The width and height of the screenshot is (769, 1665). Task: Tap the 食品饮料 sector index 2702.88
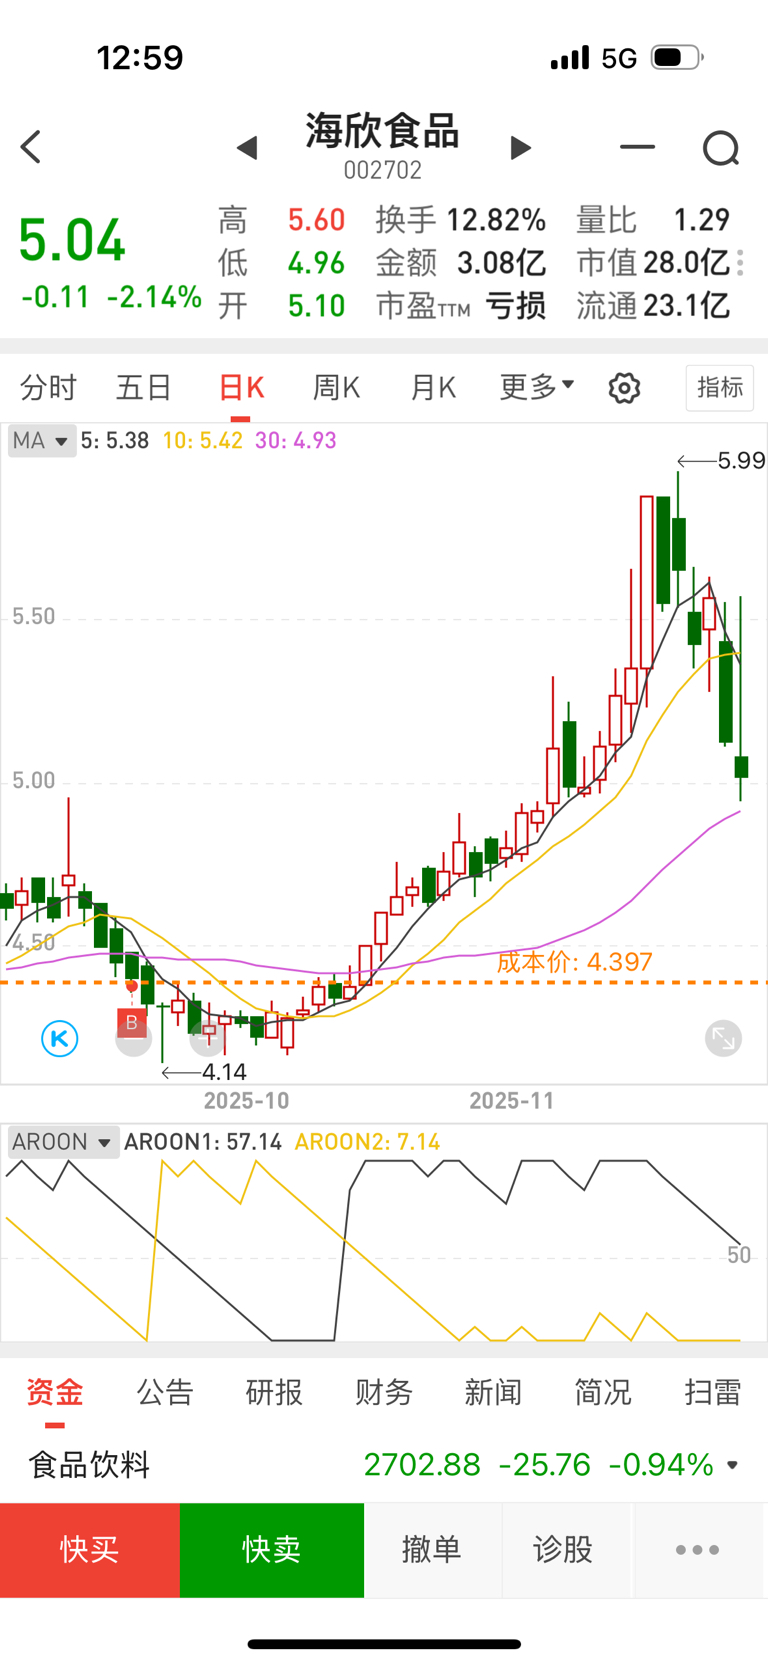[422, 1465]
